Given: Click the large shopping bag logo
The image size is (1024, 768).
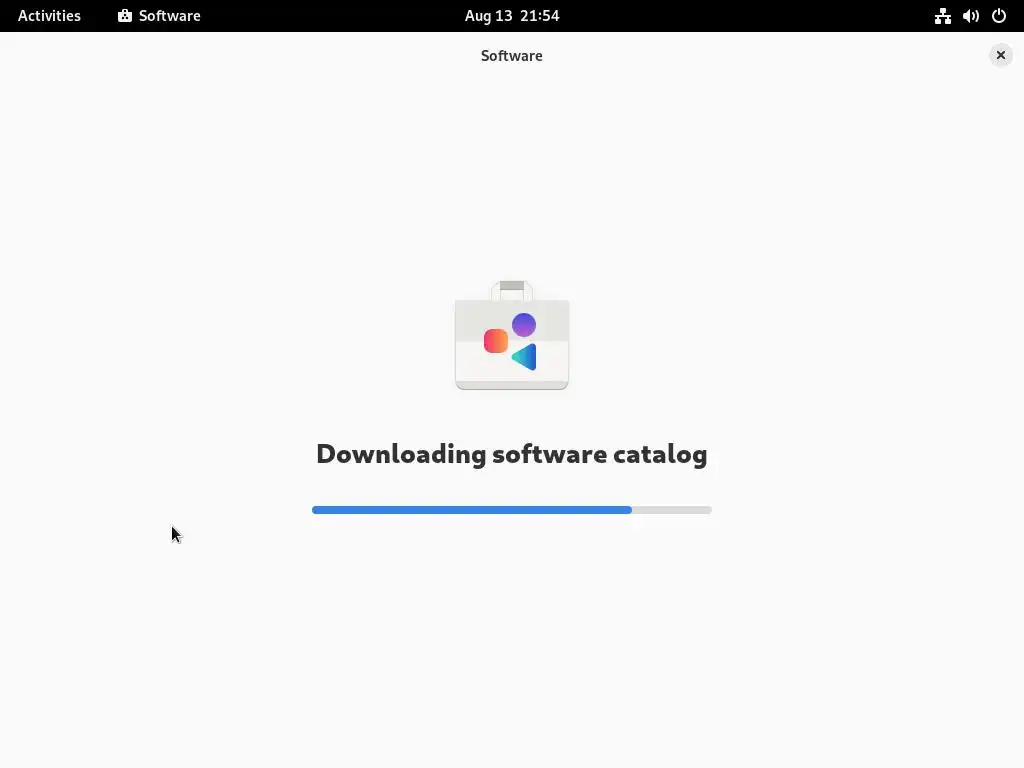Looking at the screenshot, I should pyautogui.click(x=512, y=335).
